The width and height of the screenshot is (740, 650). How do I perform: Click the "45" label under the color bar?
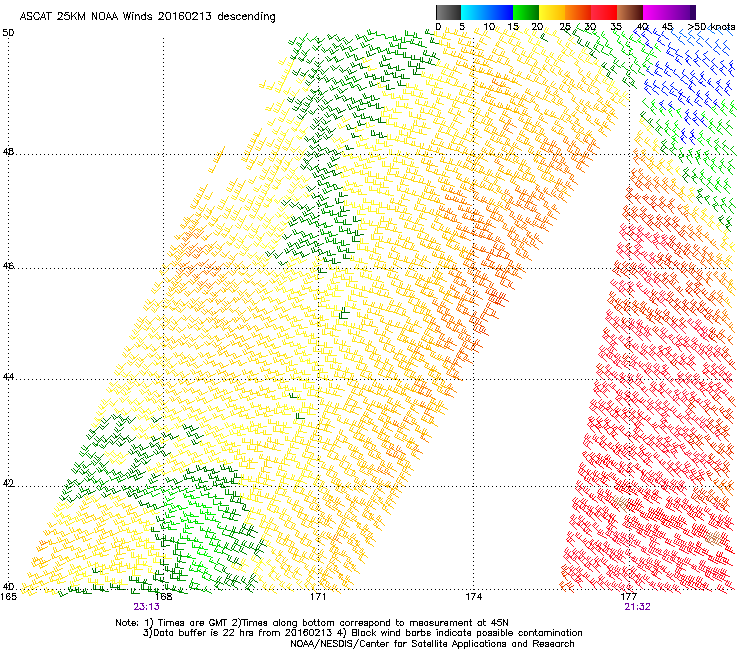point(667,27)
